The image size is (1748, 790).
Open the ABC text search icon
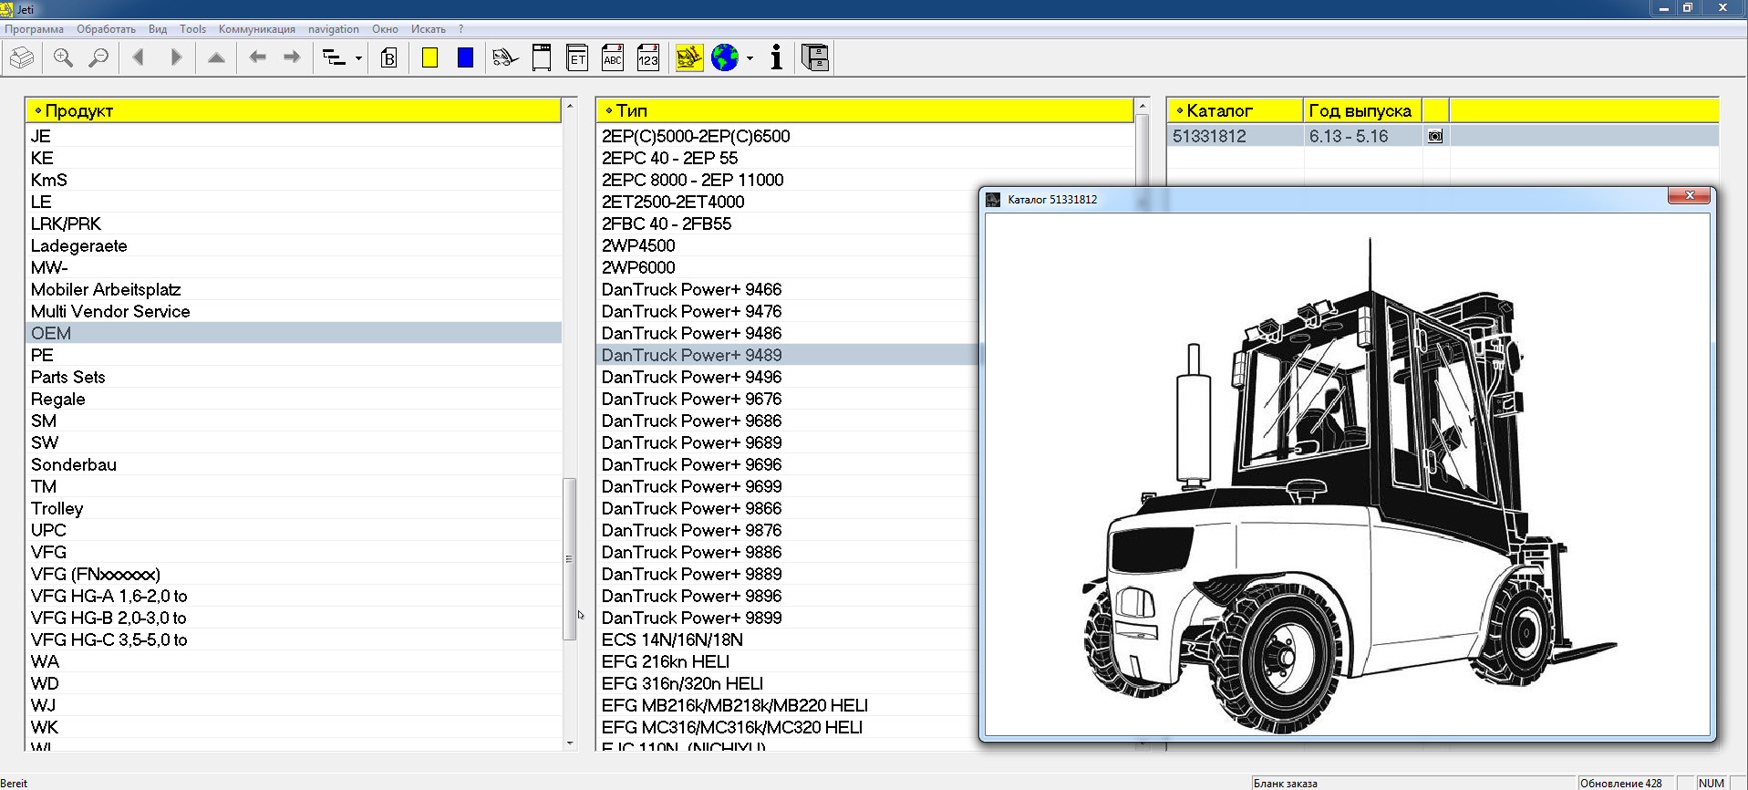click(x=612, y=58)
